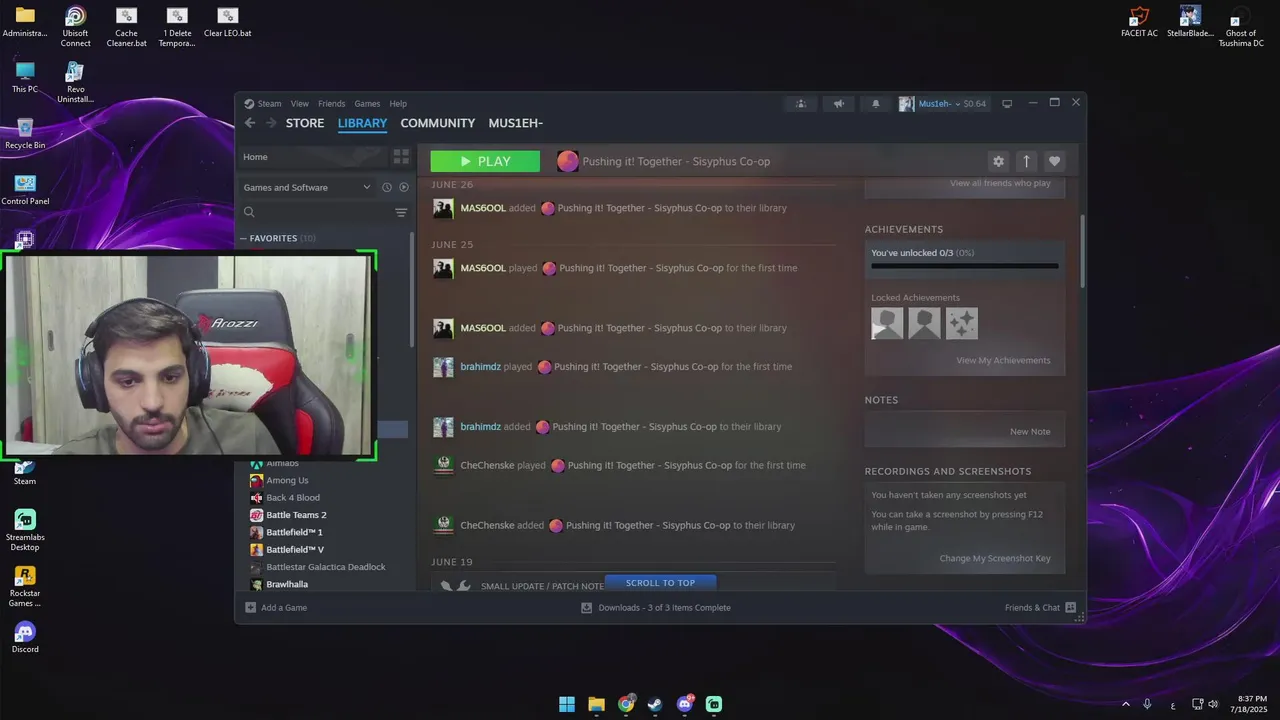Switch to the STORE tab
The image size is (1280, 720).
point(305,123)
